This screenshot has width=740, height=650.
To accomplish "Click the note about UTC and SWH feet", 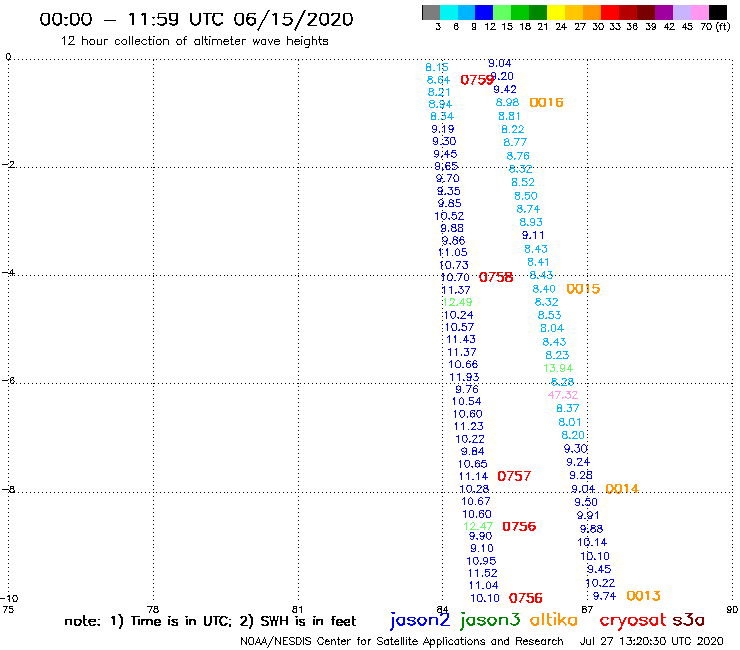I will [x=210, y=621].
